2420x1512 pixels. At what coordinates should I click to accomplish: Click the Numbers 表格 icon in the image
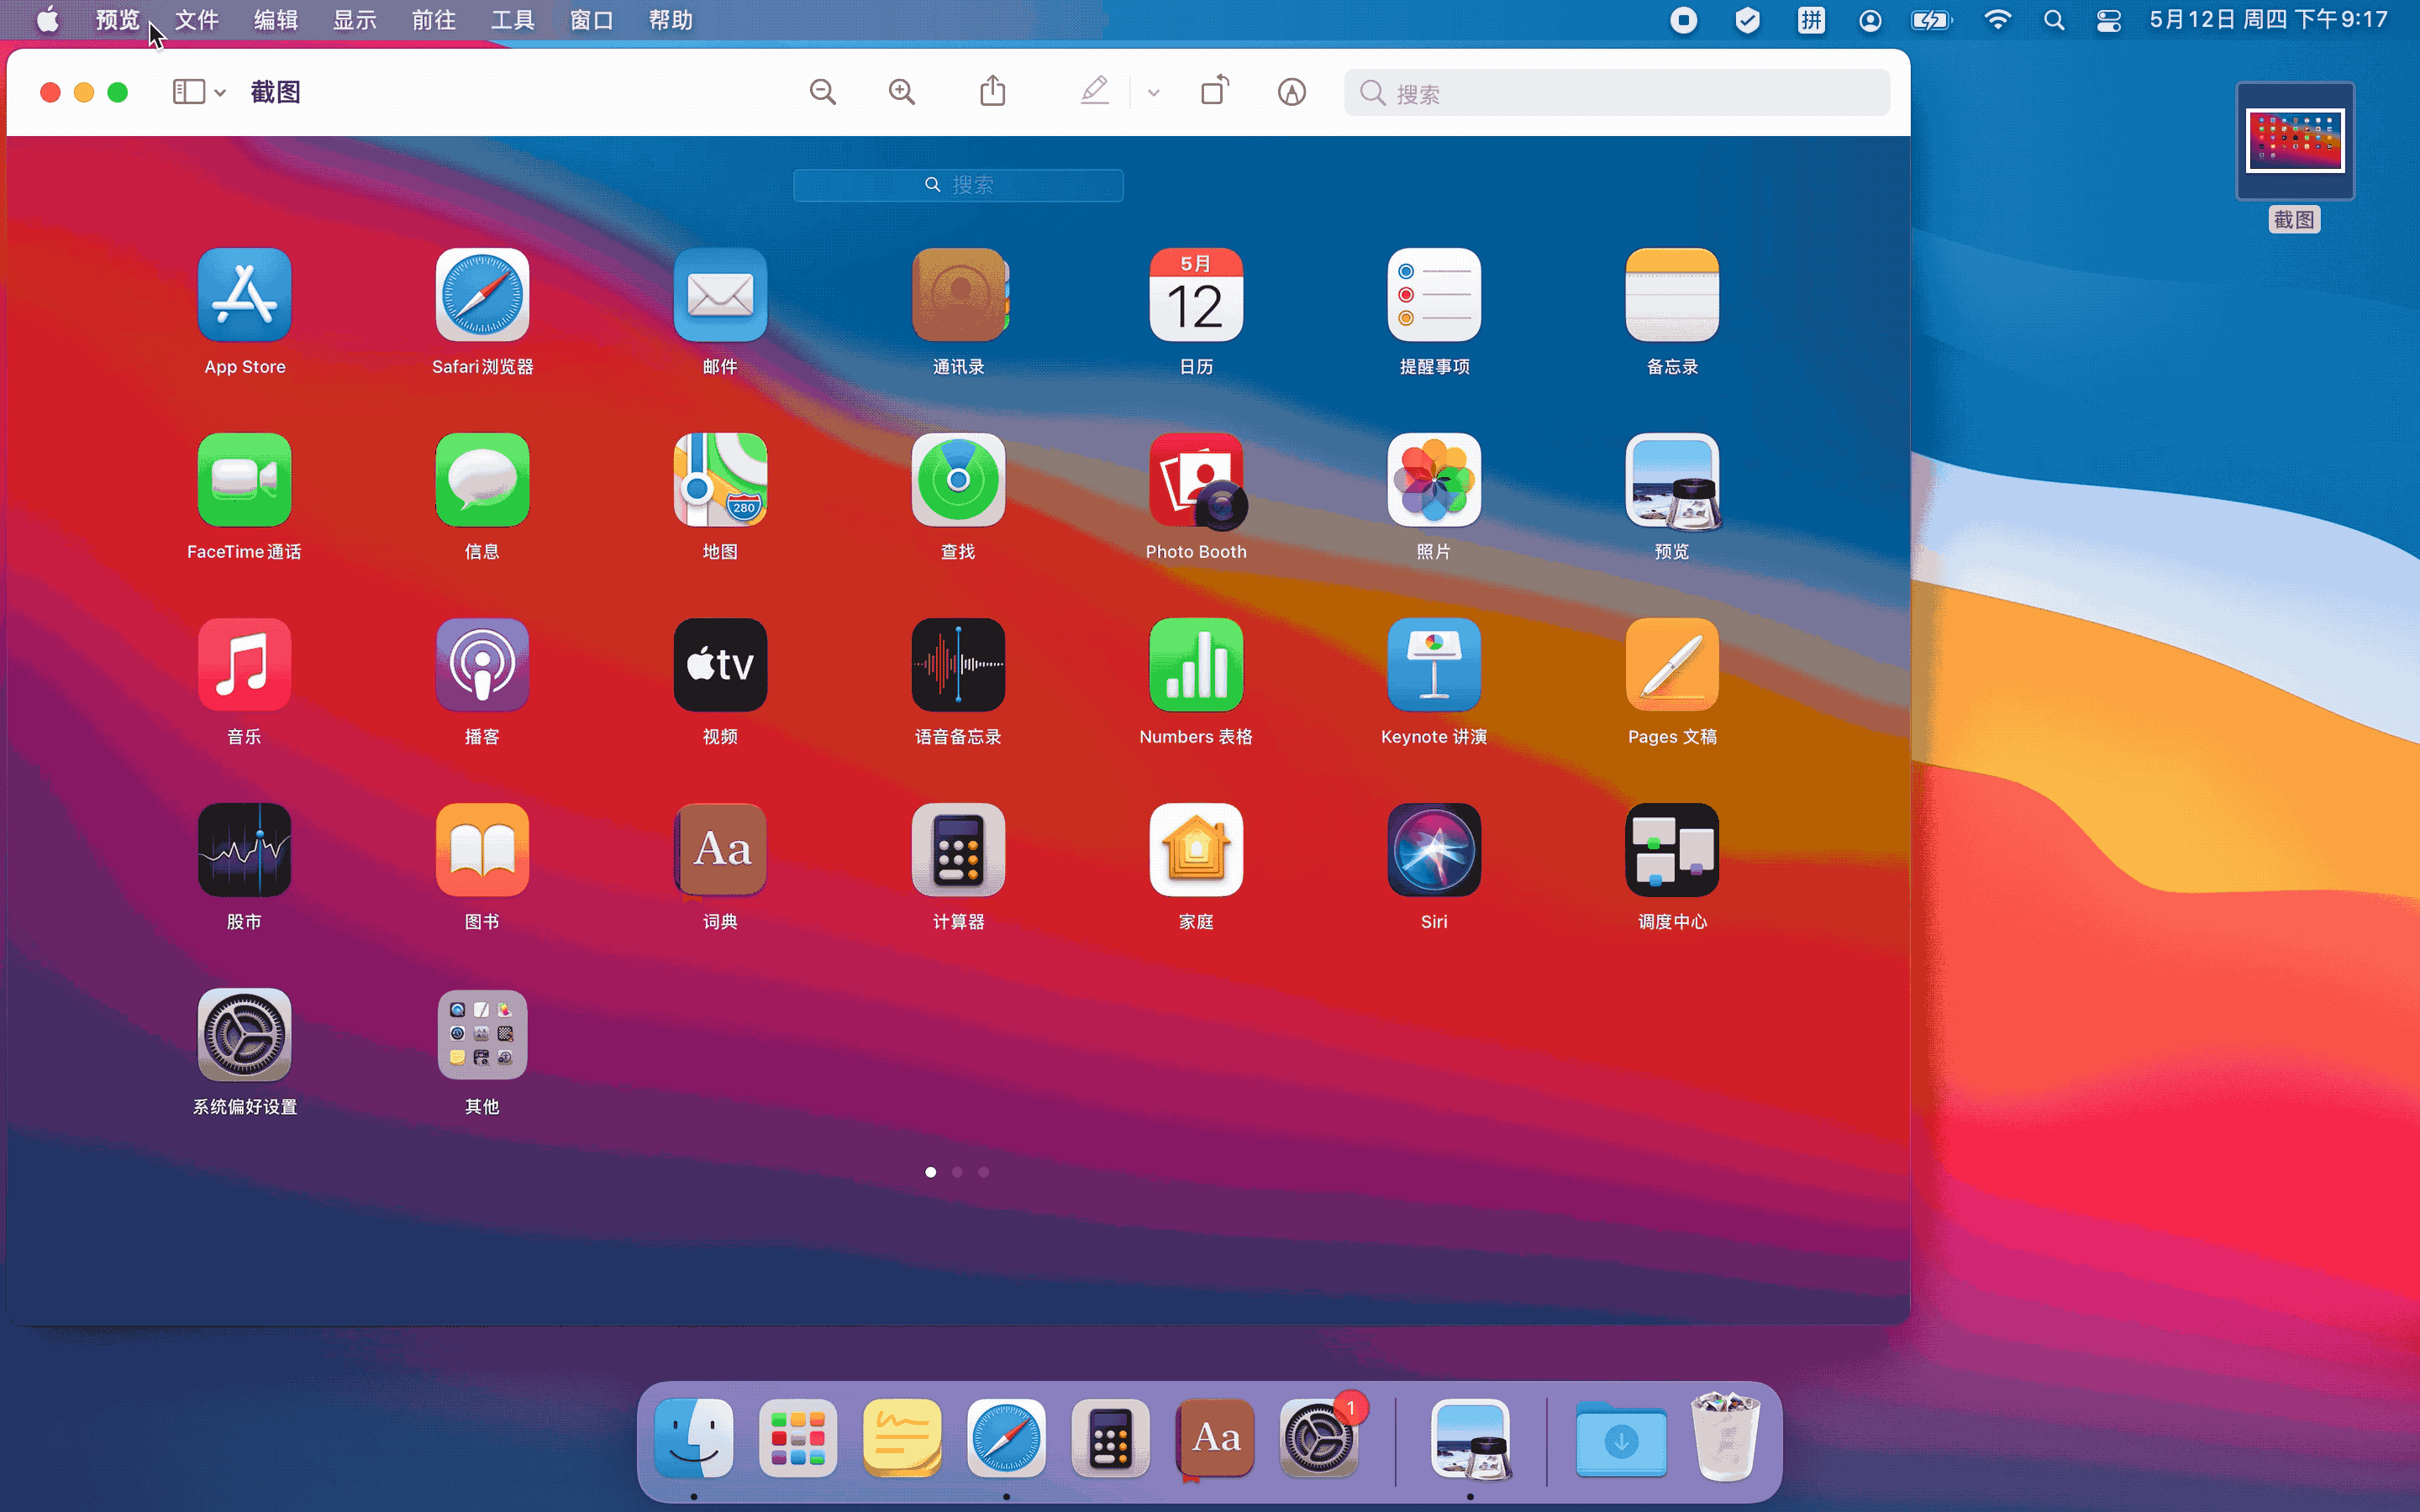click(1196, 665)
